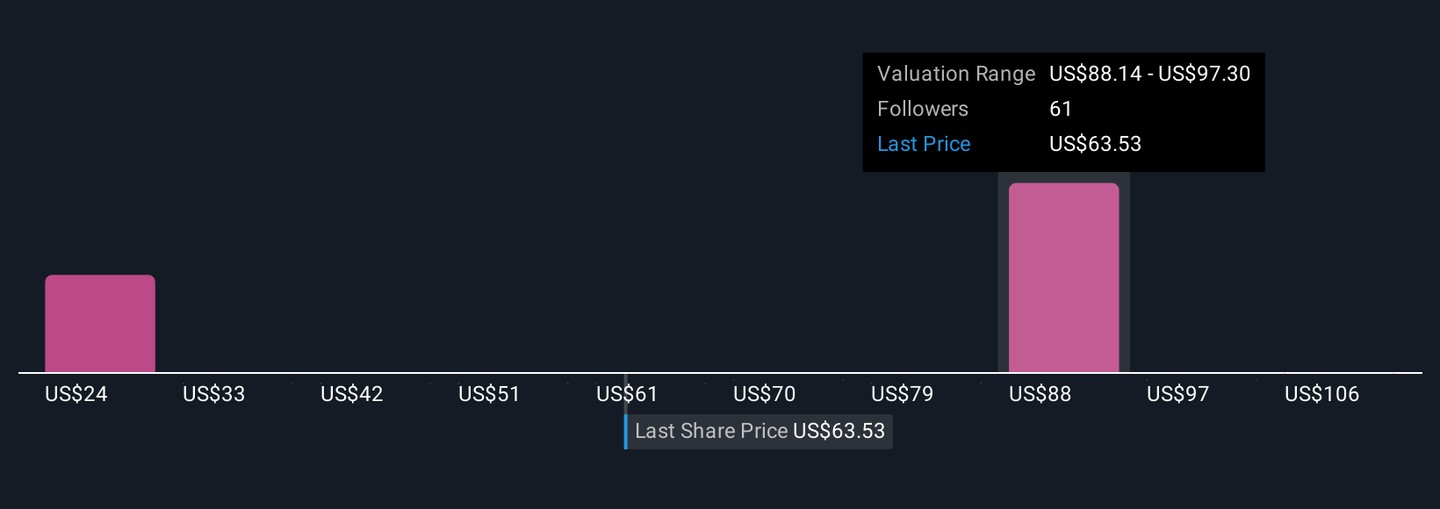Click the US$42 axis label
Screen dimensions: 1440x509
(x=352, y=394)
